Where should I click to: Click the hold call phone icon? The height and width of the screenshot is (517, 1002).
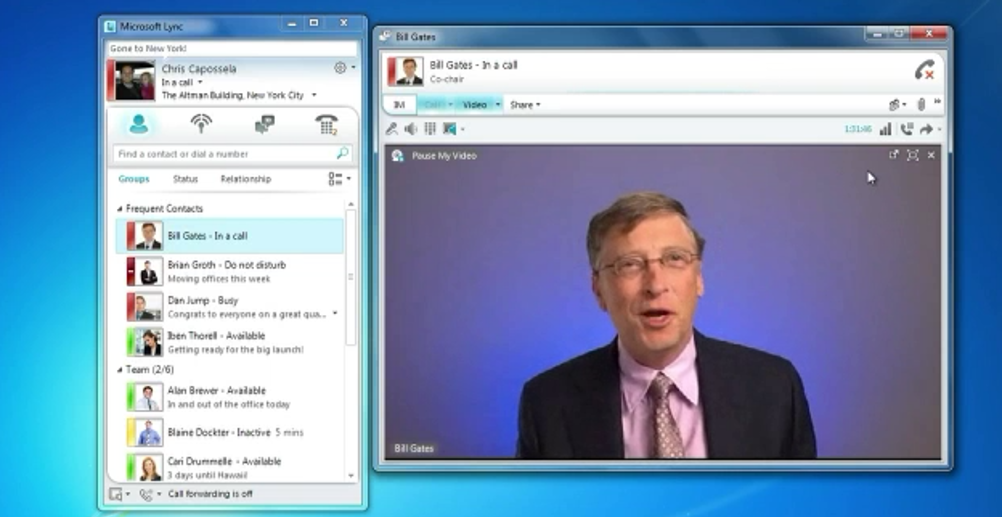pos(906,130)
